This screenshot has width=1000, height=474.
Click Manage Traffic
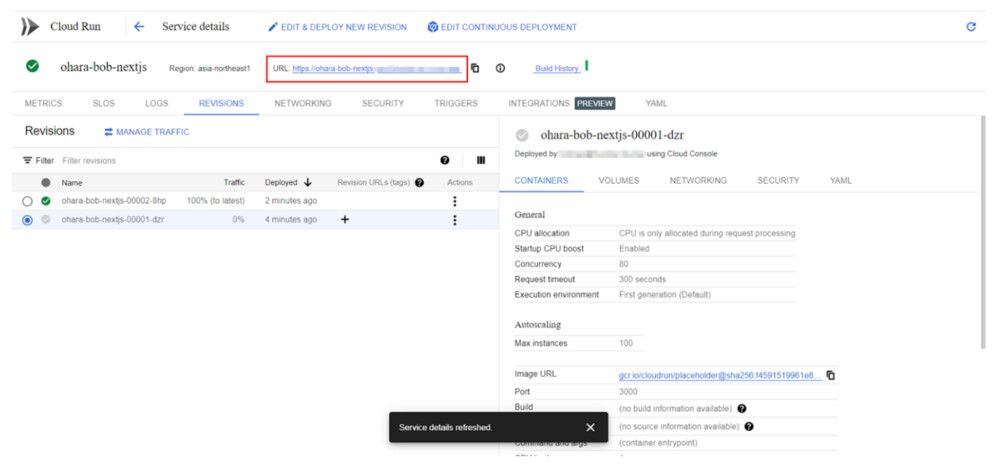(147, 132)
